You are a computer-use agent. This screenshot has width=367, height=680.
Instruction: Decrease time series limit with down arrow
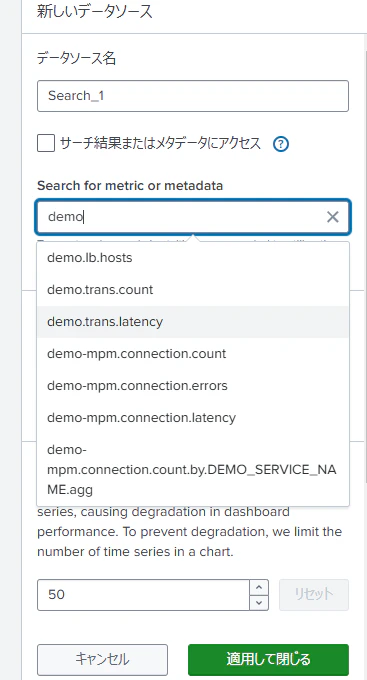[x=259, y=602]
